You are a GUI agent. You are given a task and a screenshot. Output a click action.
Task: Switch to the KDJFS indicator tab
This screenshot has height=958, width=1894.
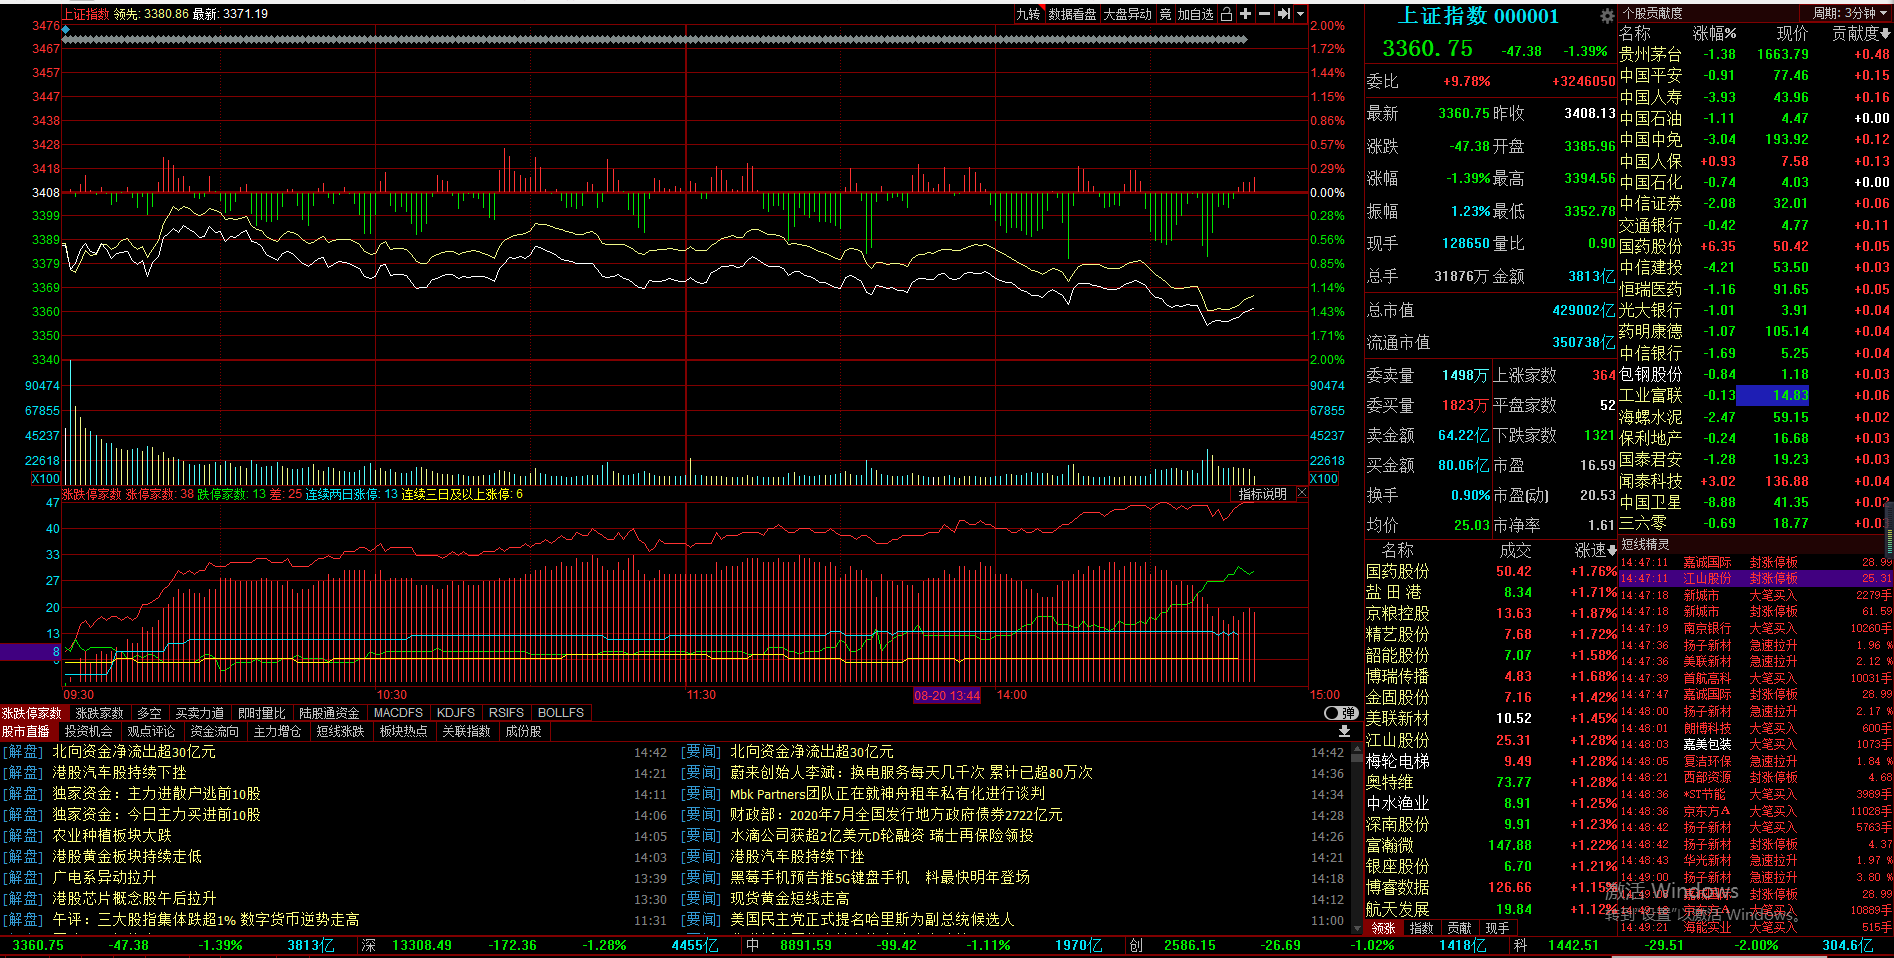[456, 713]
